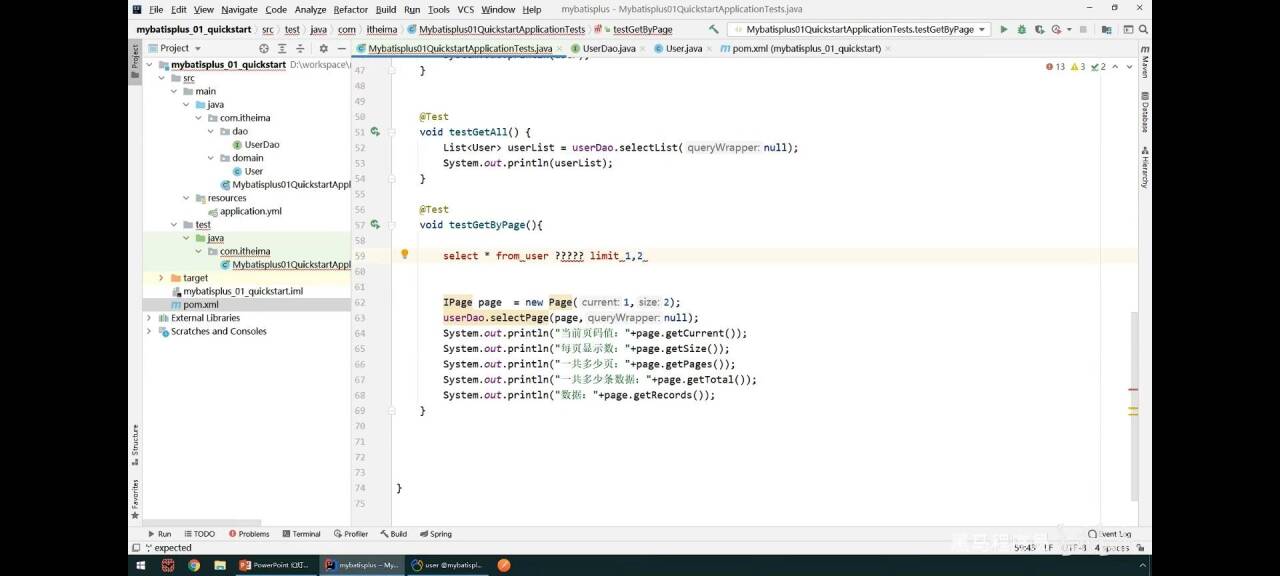Screen dimensions: 1280x576
Task: Open the Problems tool window
Action: point(249,534)
